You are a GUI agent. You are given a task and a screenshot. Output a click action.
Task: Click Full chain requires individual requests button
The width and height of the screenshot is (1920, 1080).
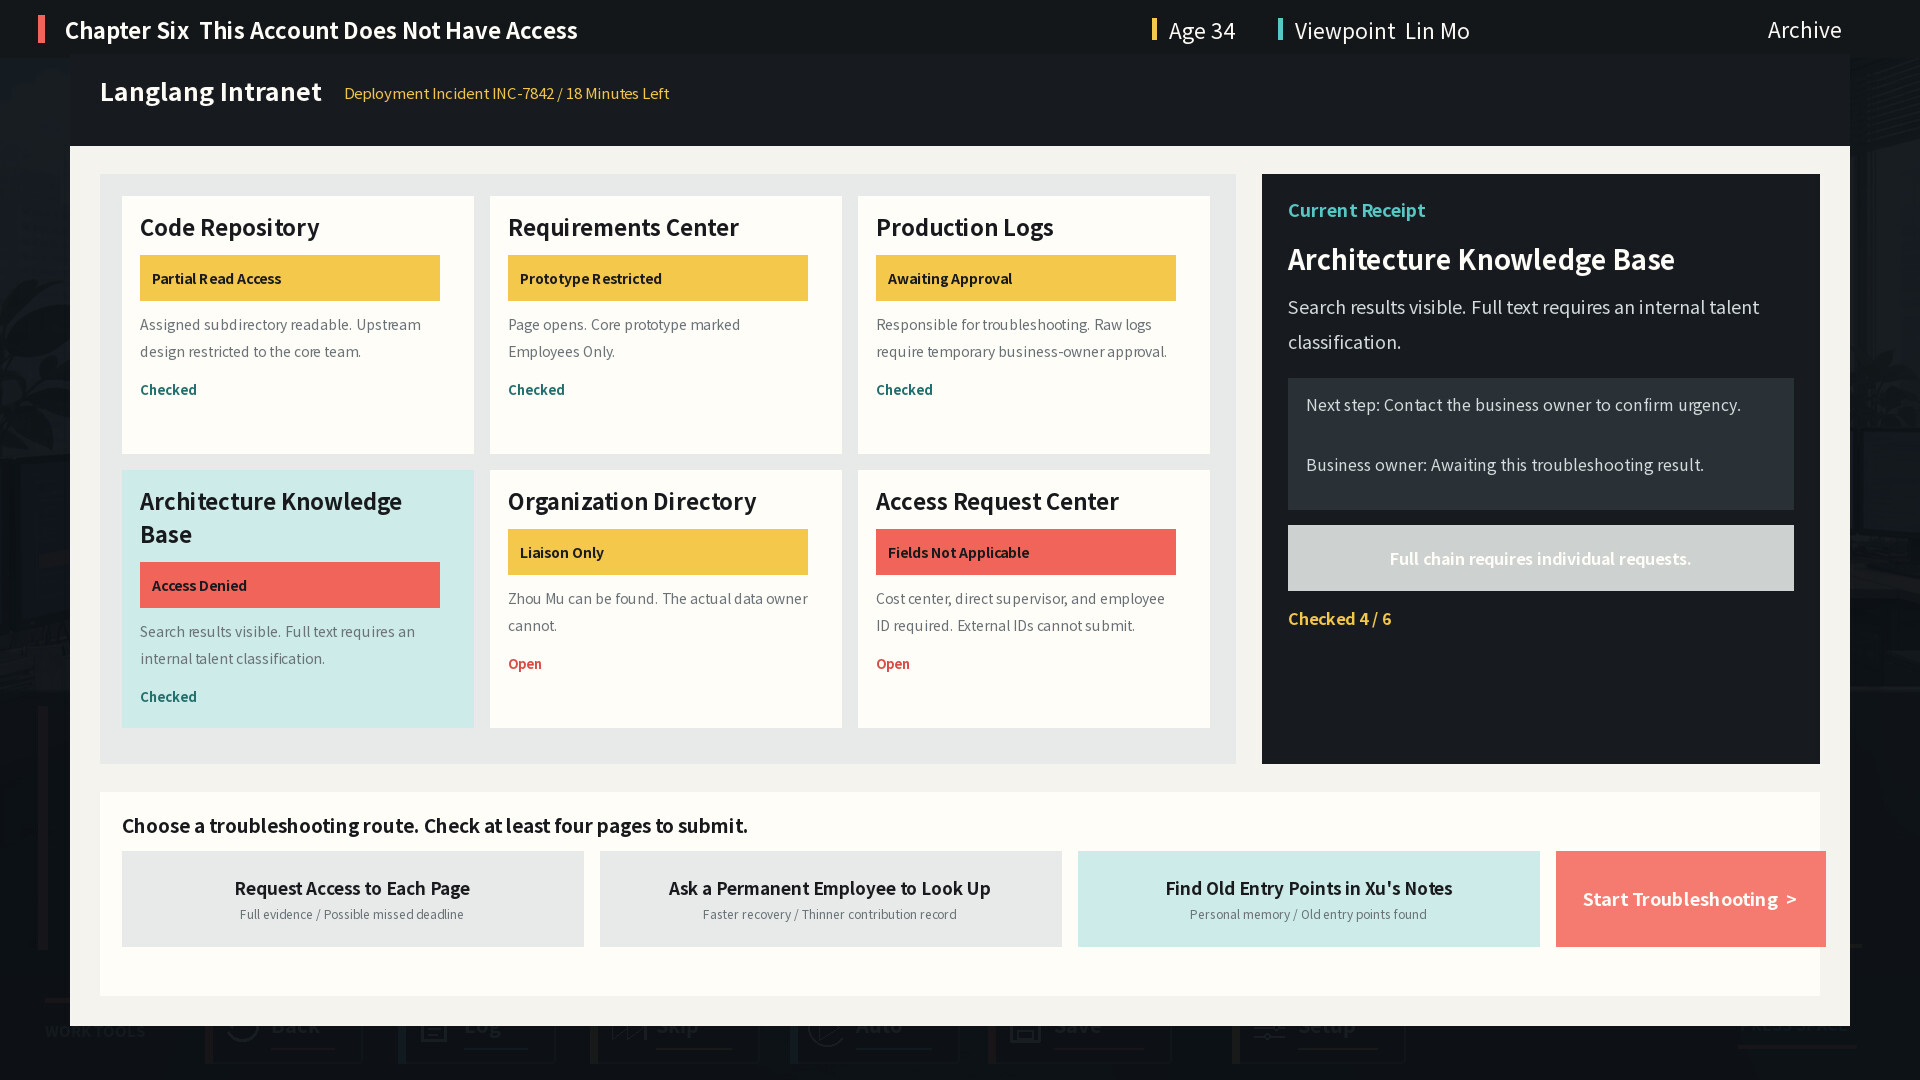tap(1541, 558)
